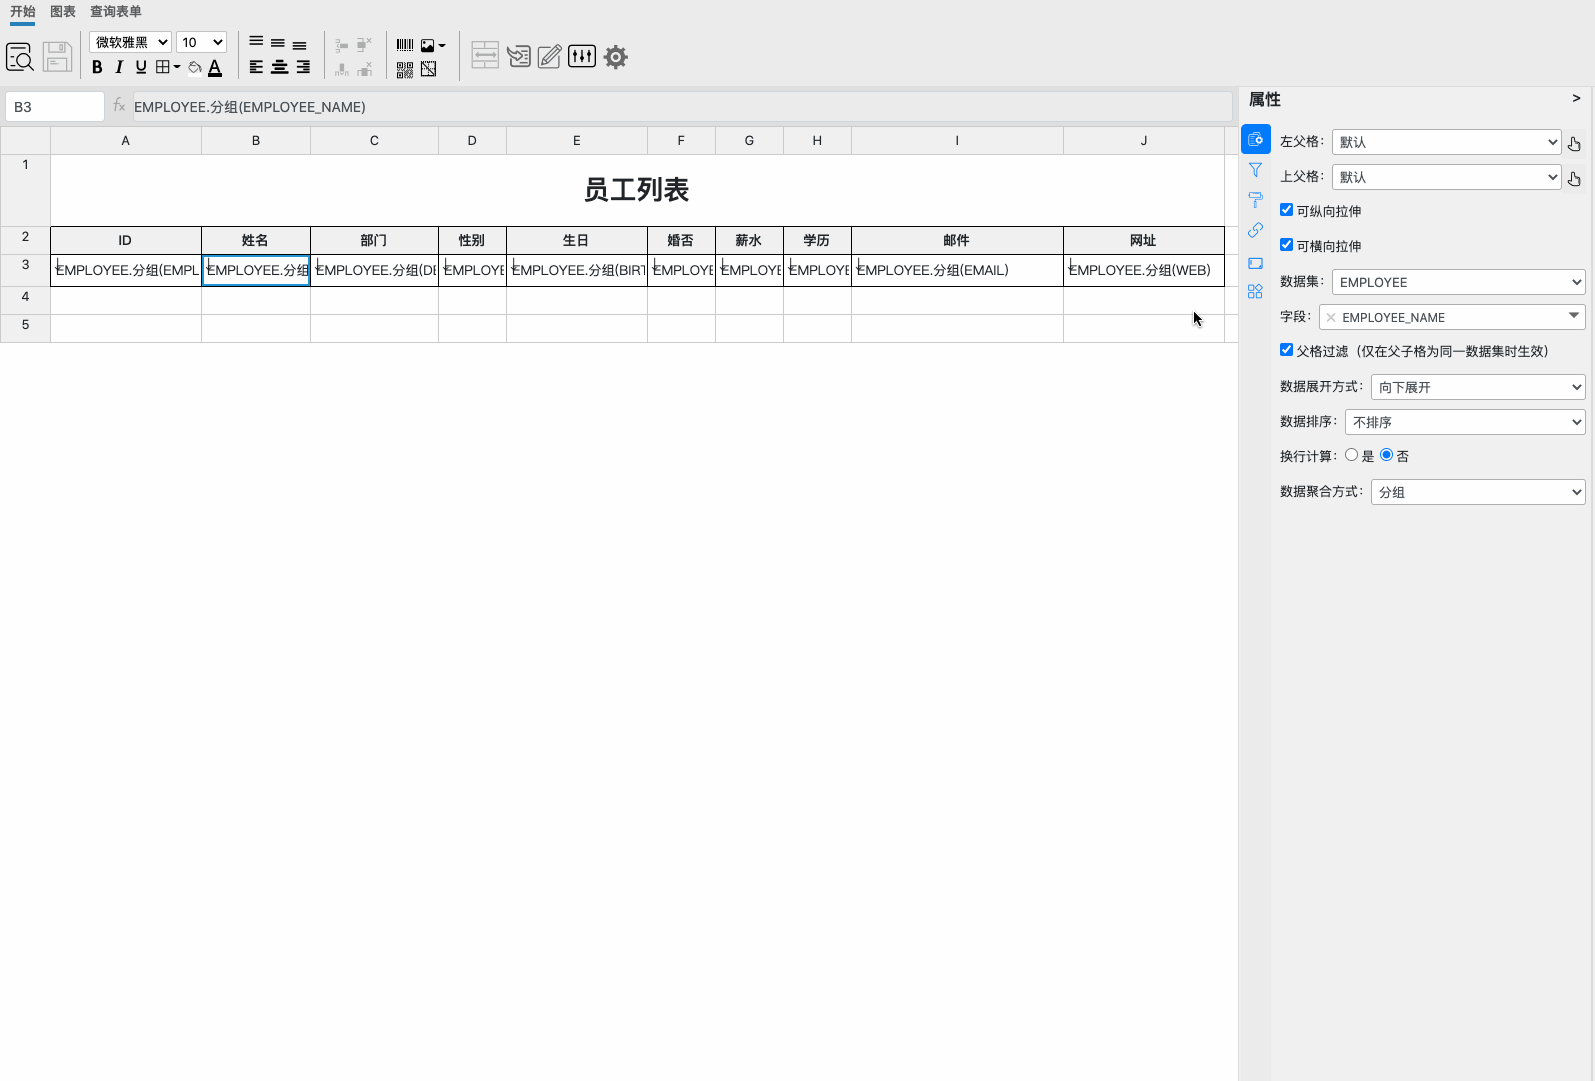Image resolution: width=1595 pixels, height=1081 pixels.
Task: Clear the EMPLOYEE_NAME field selection
Action: (x=1331, y=318)
